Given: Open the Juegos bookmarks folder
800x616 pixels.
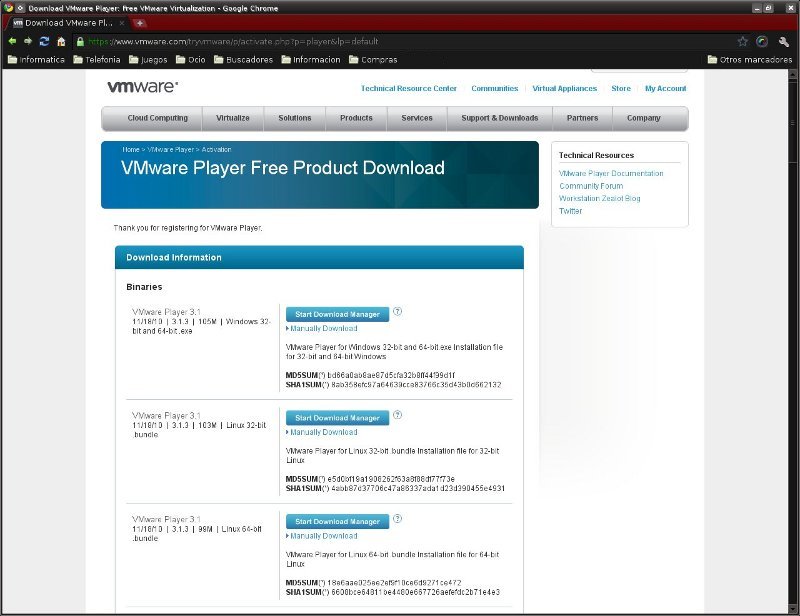Looking at the screenshot, I should [148, 60].
